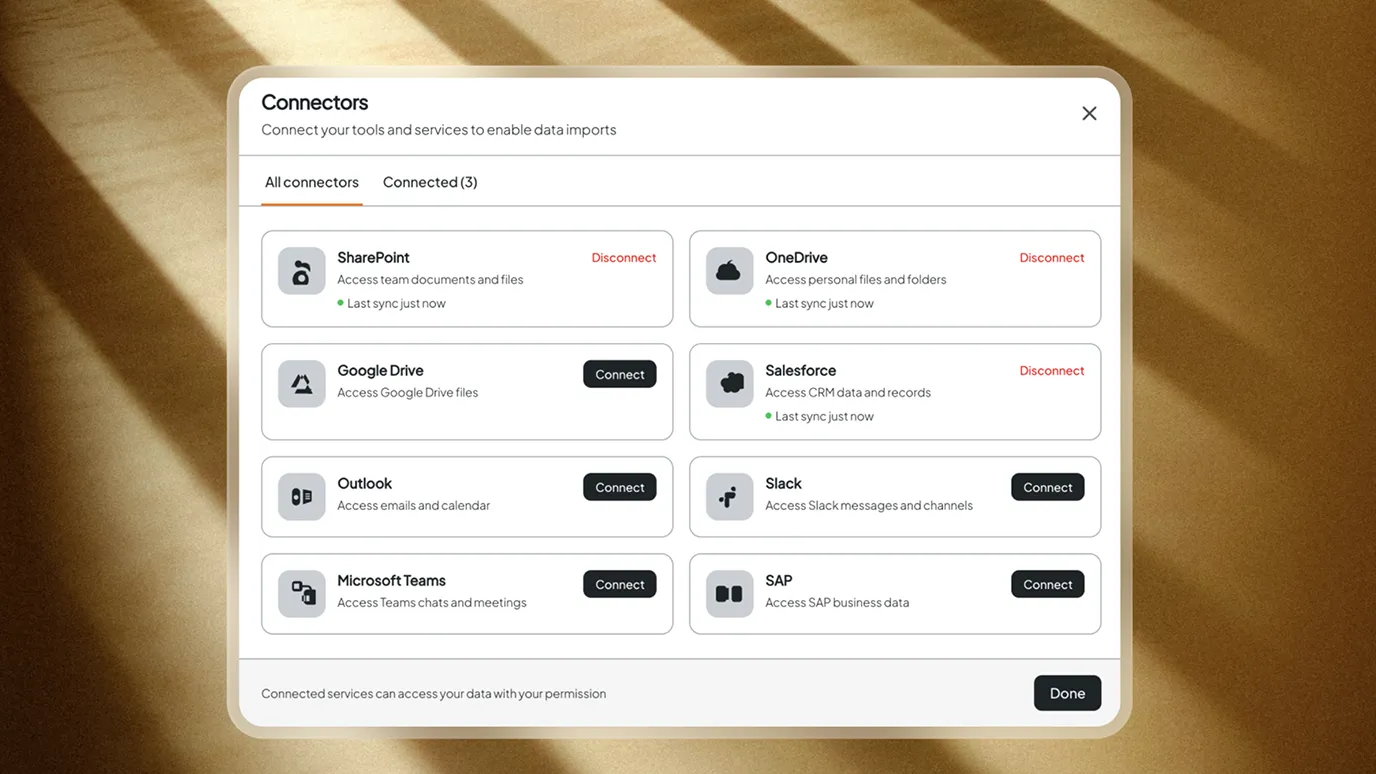Connect the Outlook service
The width and height of the screenshot is (1376, 774).
(x=620, y=487)
